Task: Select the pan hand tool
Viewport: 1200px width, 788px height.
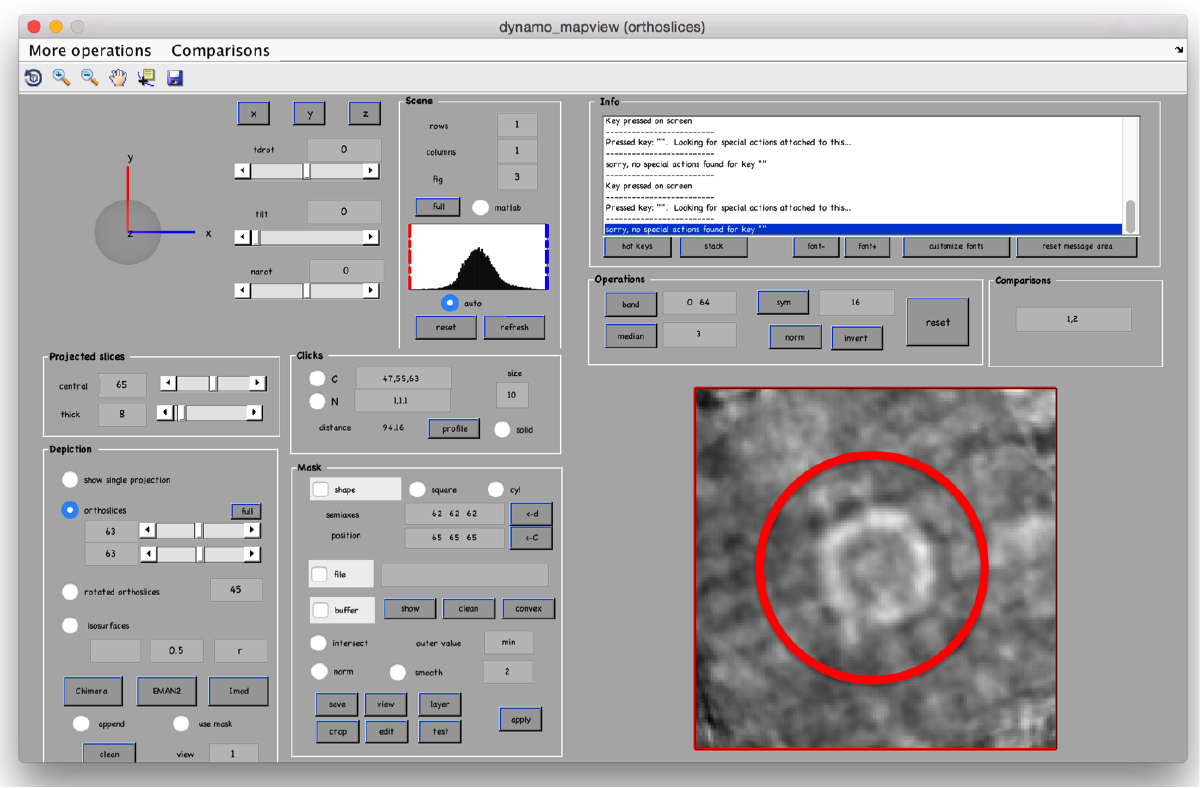Action: tap(118, 77)
